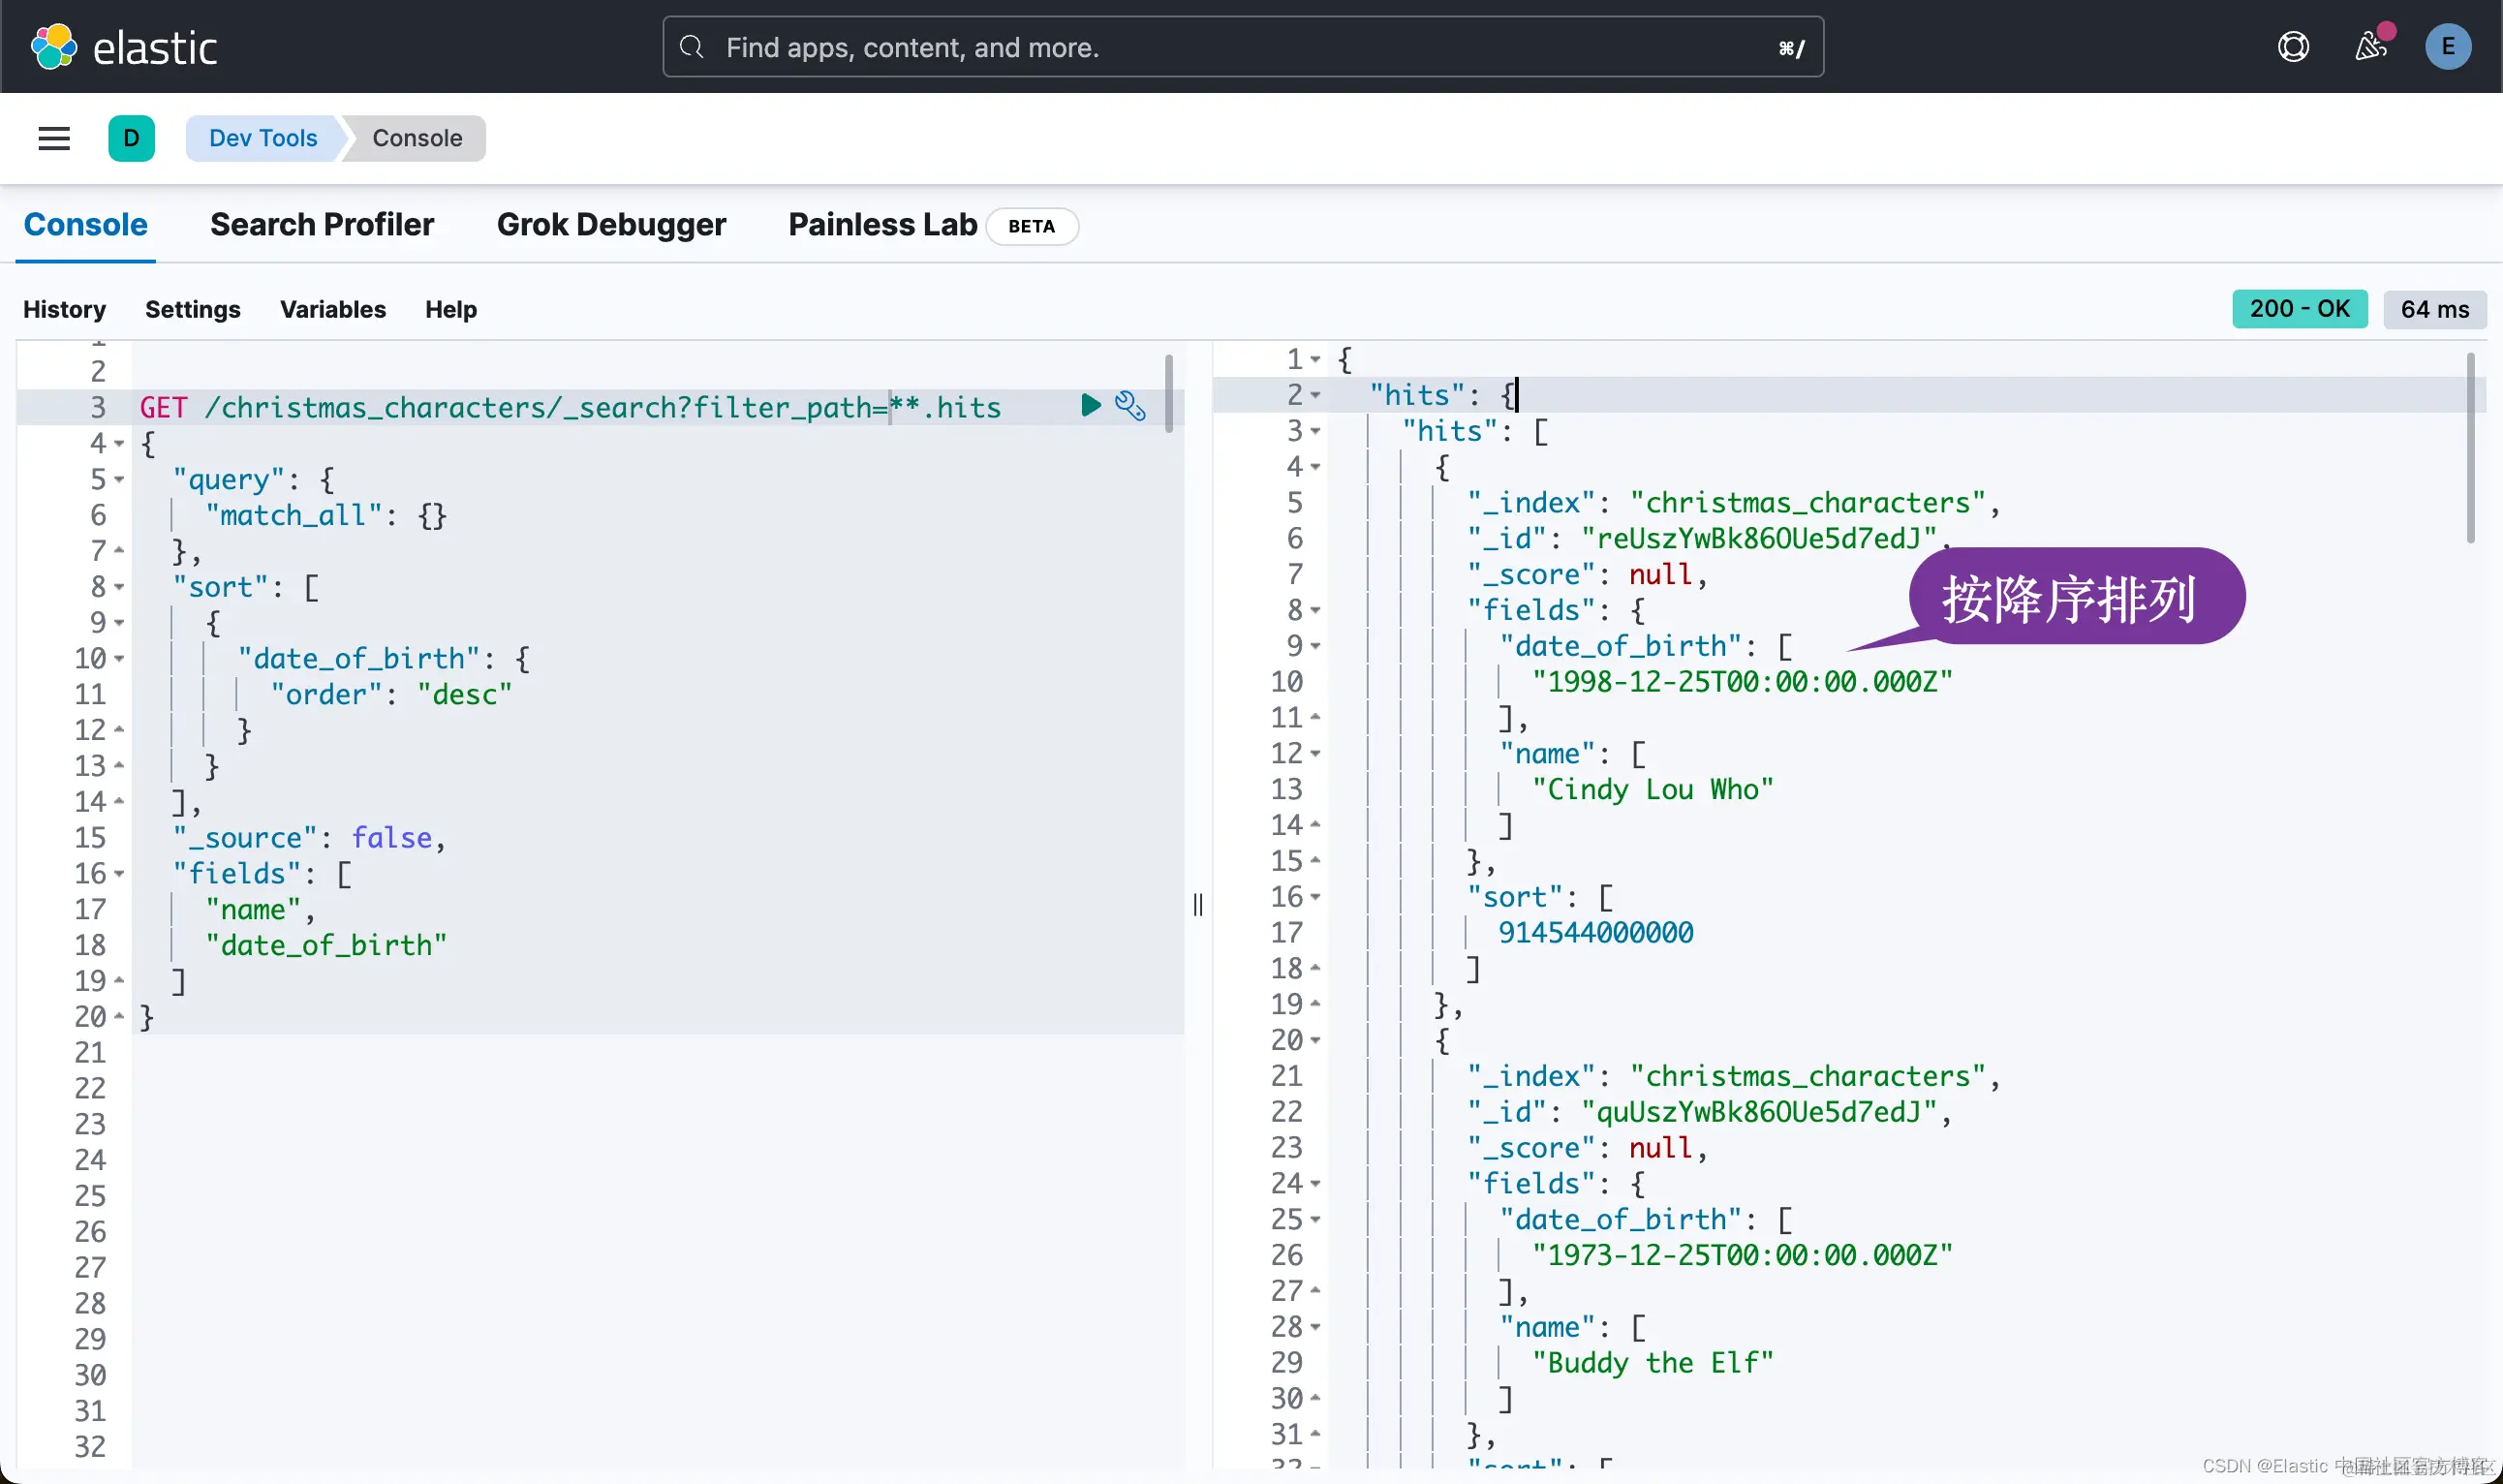Click the green D space avatar
2503x1484 pixels.
(x=131, y=138)
